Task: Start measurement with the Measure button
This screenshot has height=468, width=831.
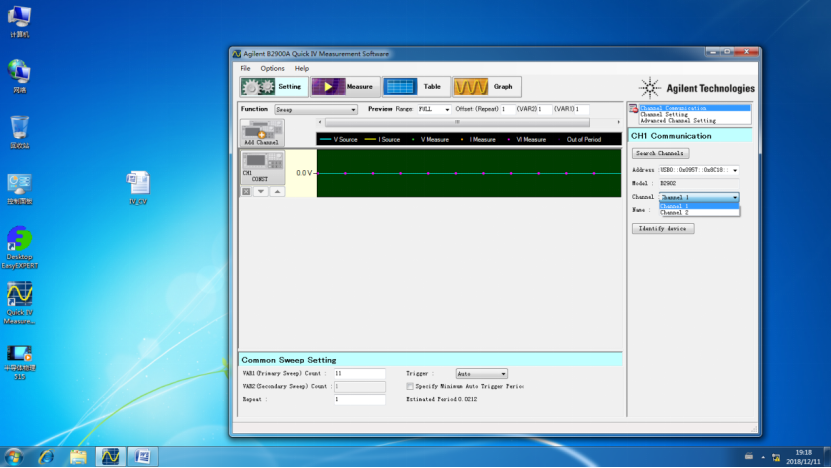Action: [345, 86]
